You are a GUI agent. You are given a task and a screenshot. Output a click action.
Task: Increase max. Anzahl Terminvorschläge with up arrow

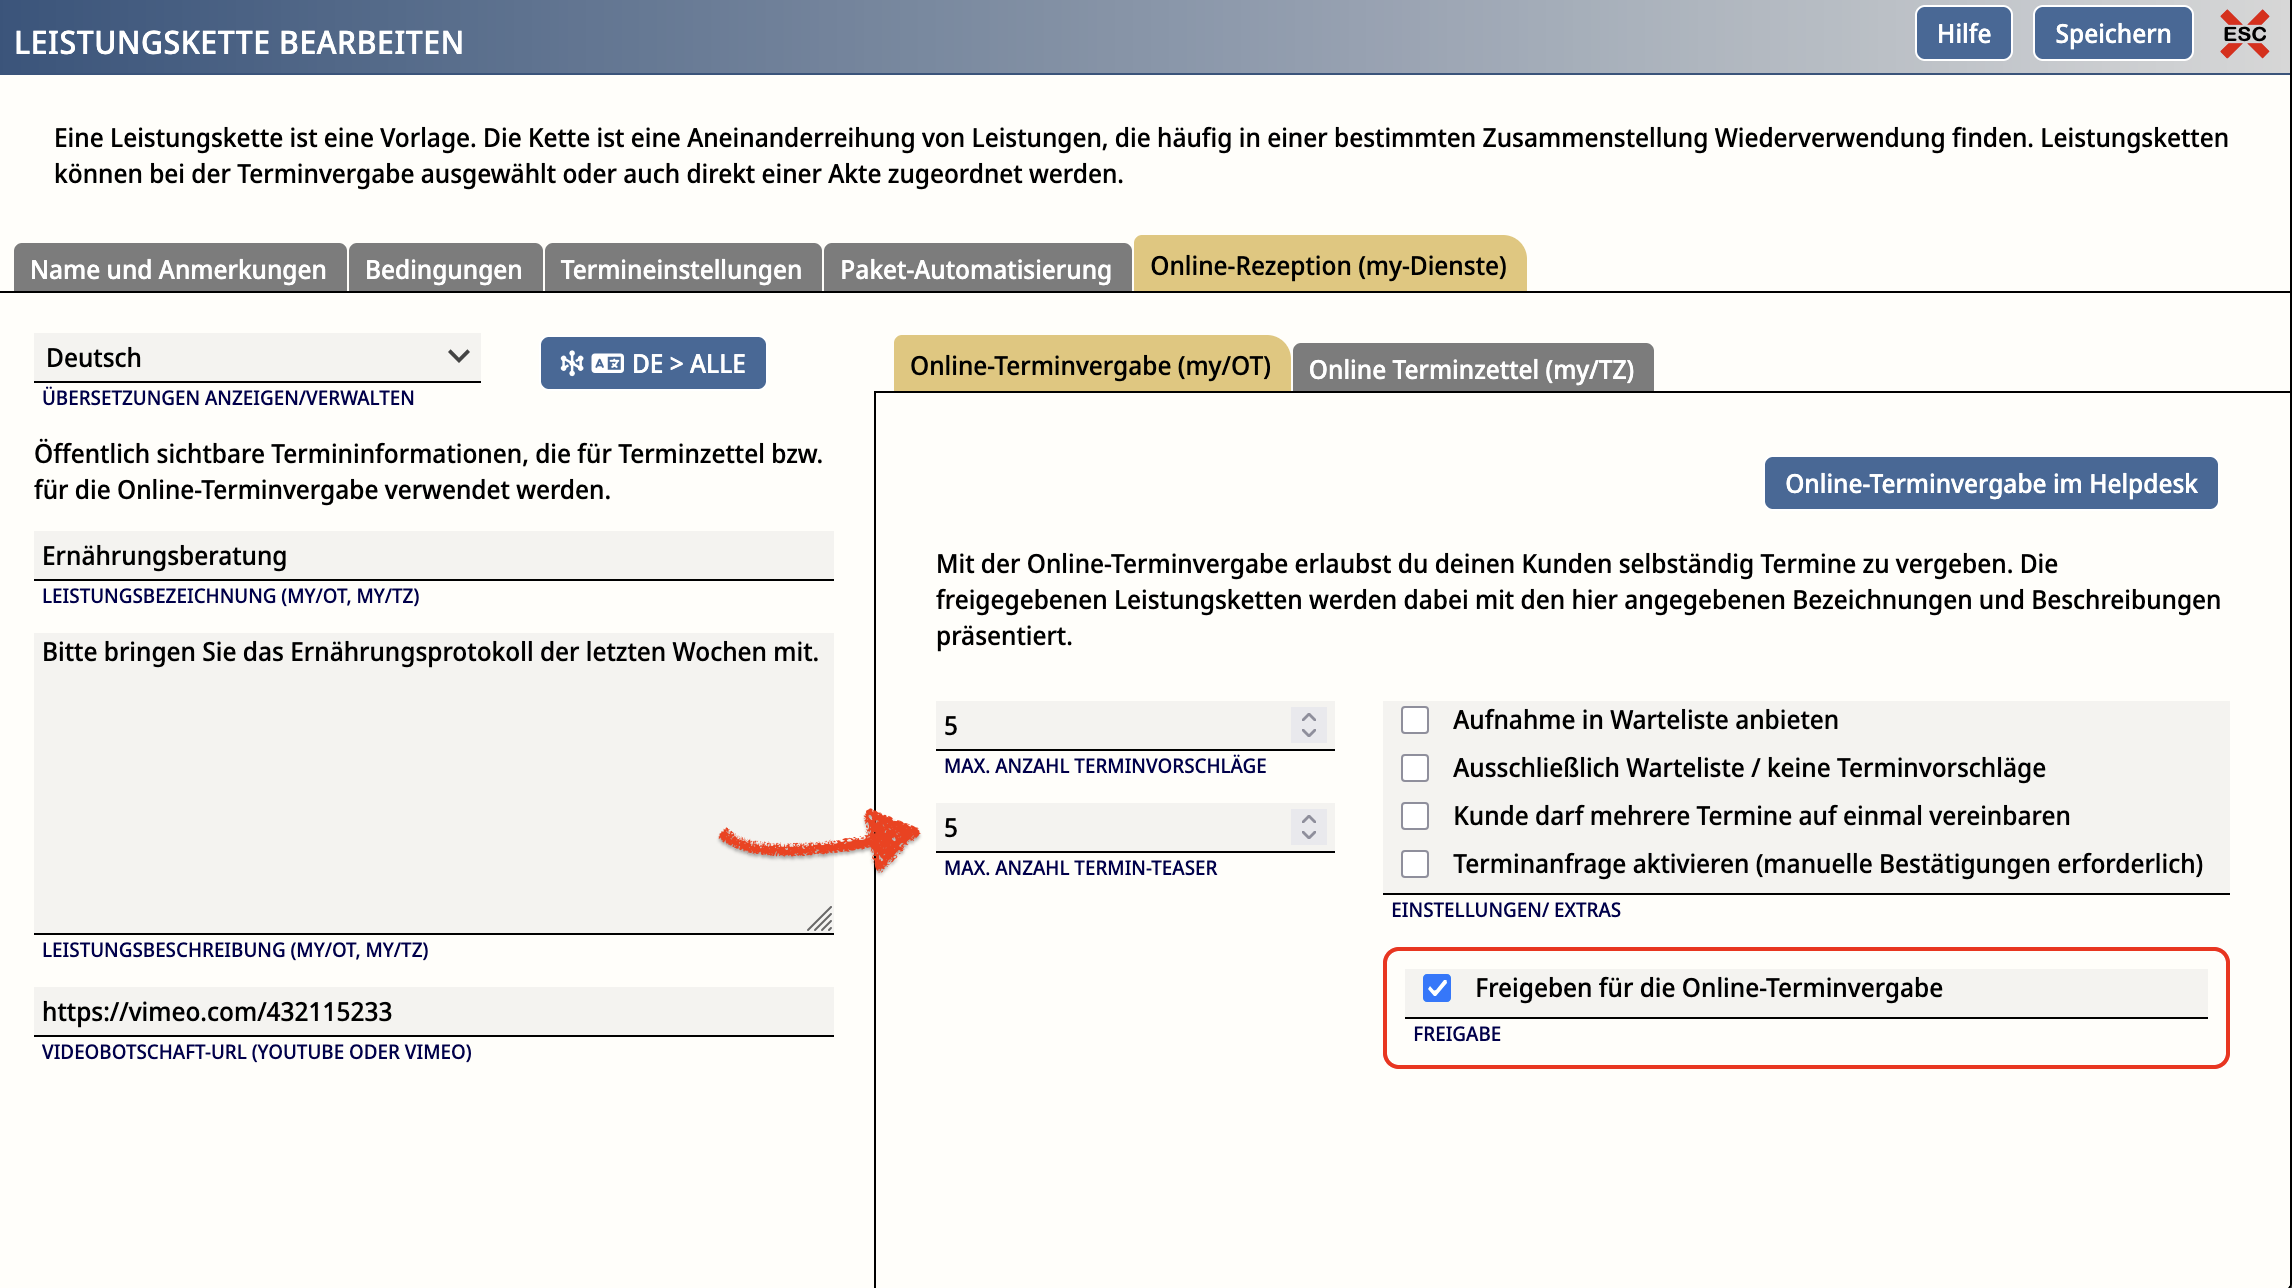1308,716
